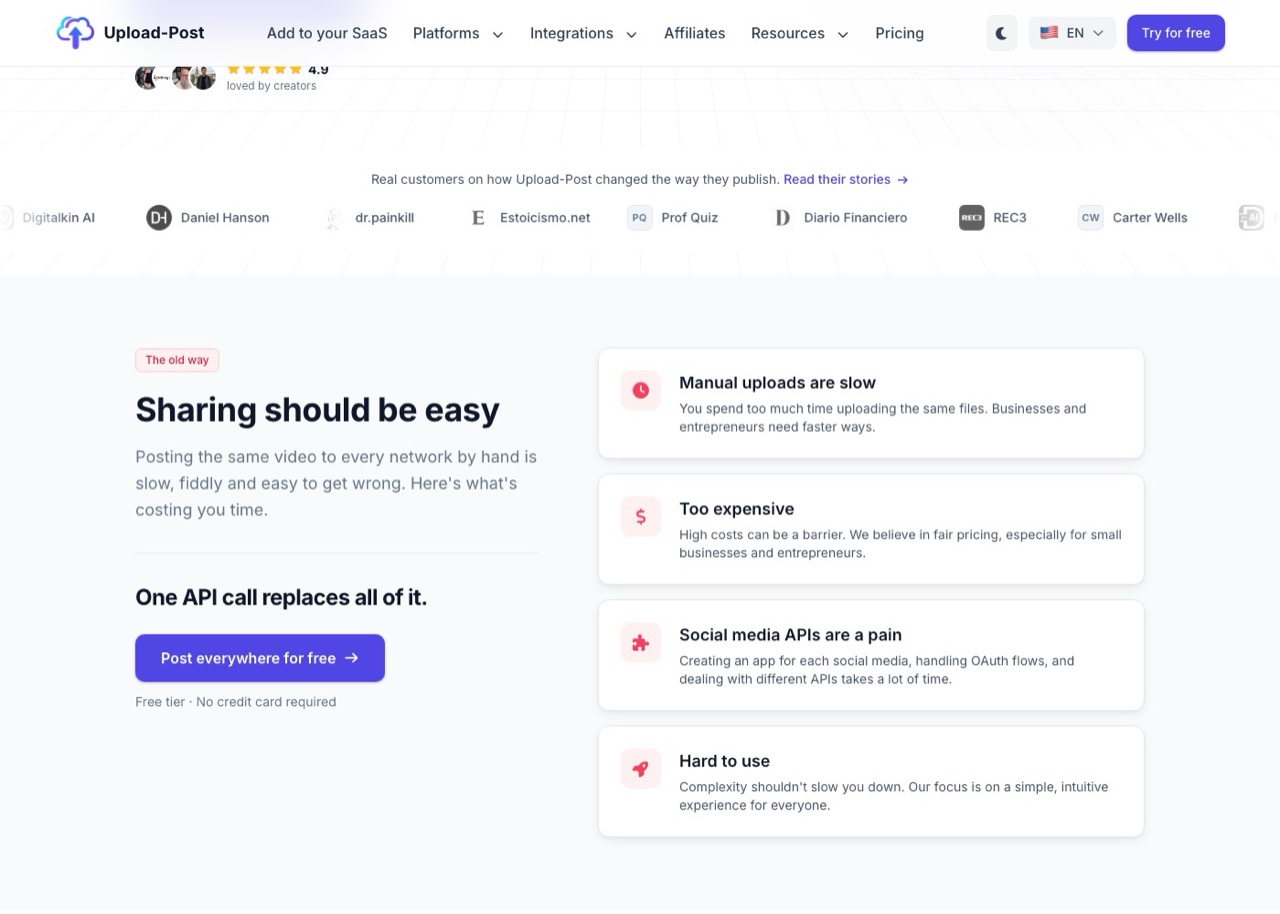Click the Carter Wells name text
This screenshot has width=1280, height=914.
click(1150, 217)
